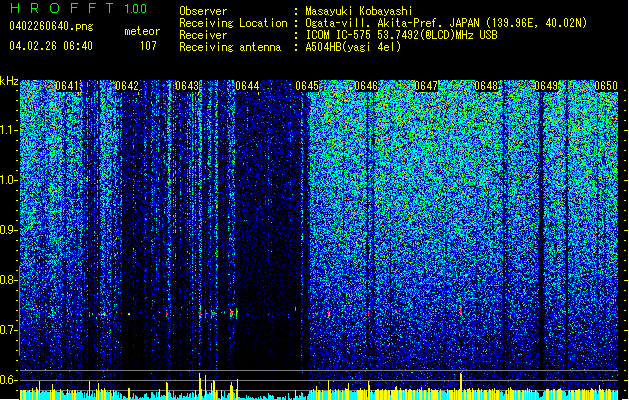The height and width of the screenshot is (400, 629).
Task: Click the meteor count value 107
Action: 148,46
